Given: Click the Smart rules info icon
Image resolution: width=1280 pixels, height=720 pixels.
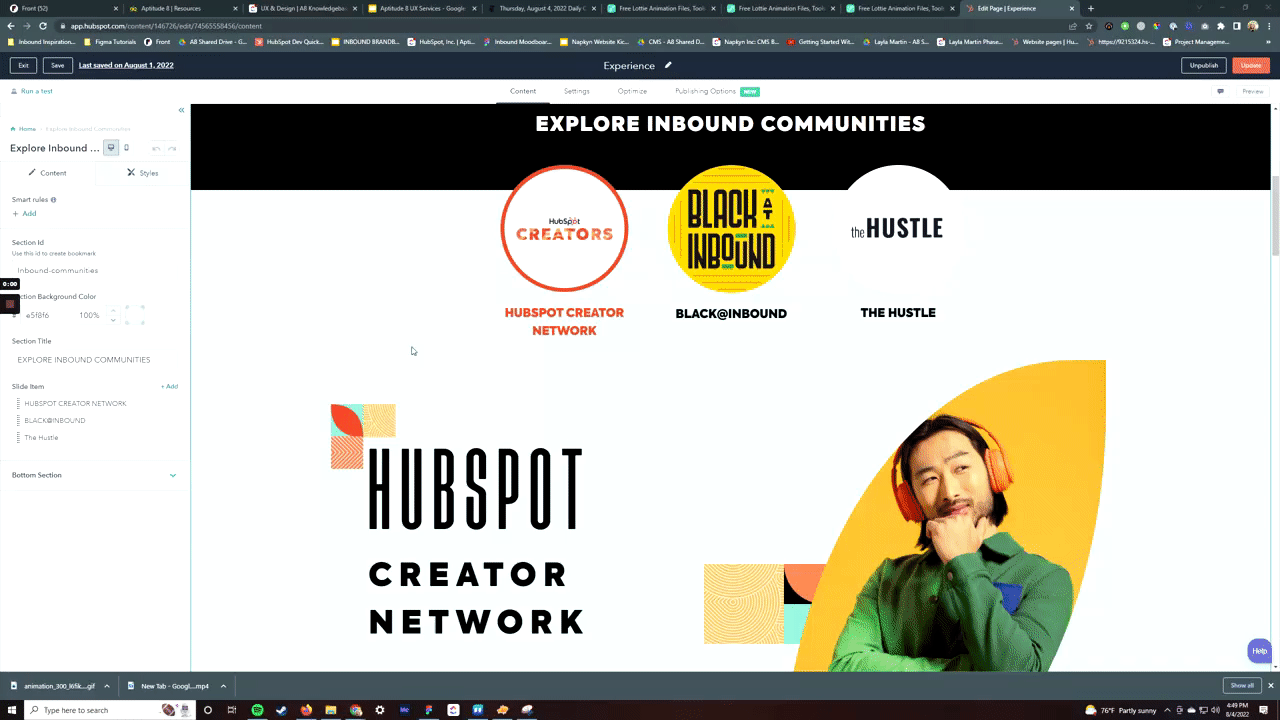Looking at the screenshot, I should click(x=53, y=200).
